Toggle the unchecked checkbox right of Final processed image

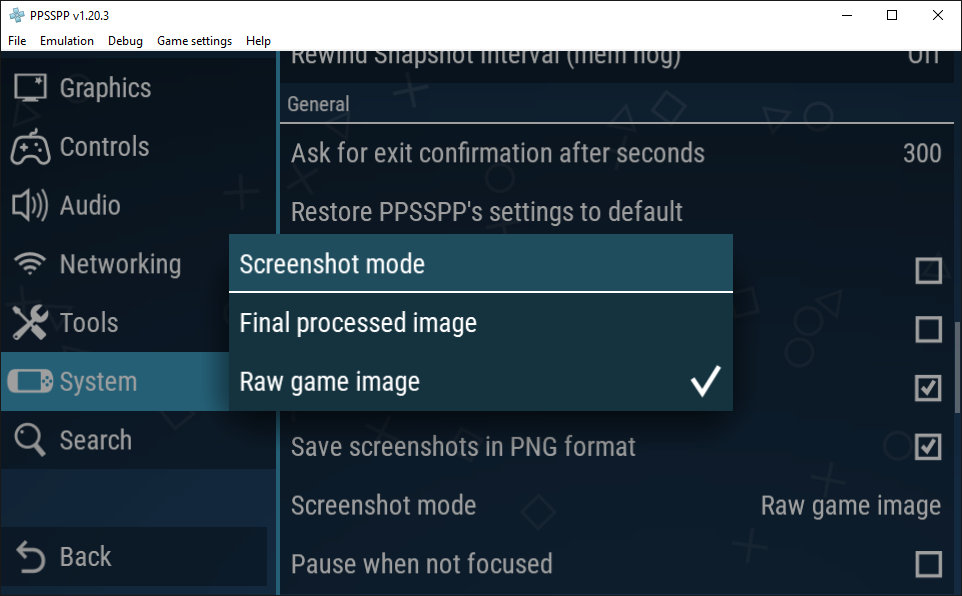928,329
